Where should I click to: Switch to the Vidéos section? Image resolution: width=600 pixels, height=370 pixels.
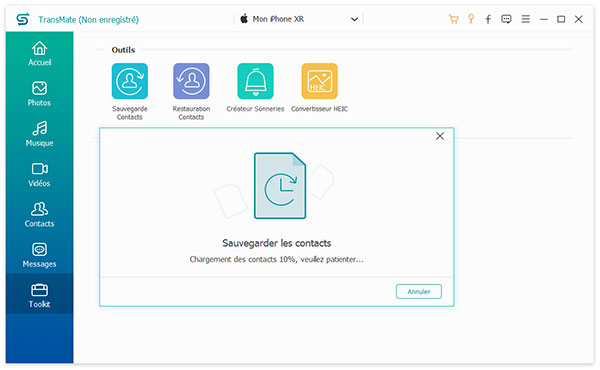pos(39,174)
